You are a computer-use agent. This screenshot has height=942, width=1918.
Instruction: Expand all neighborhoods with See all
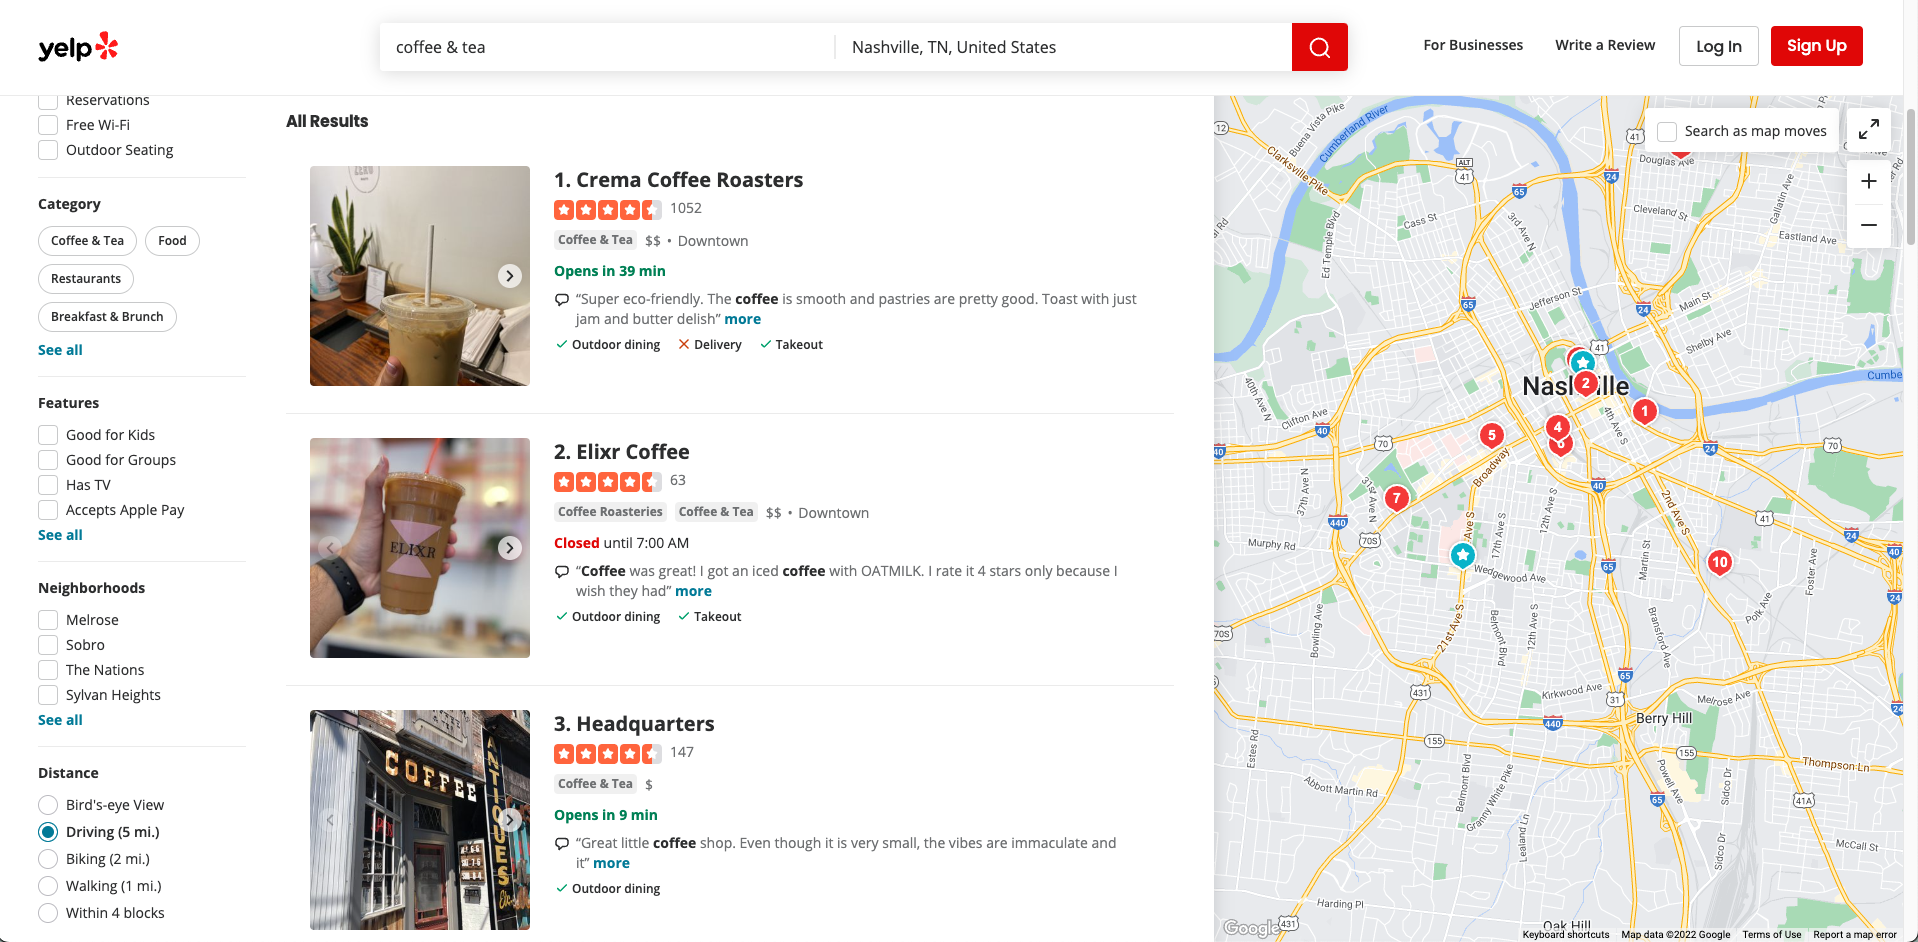pos(60,720)
